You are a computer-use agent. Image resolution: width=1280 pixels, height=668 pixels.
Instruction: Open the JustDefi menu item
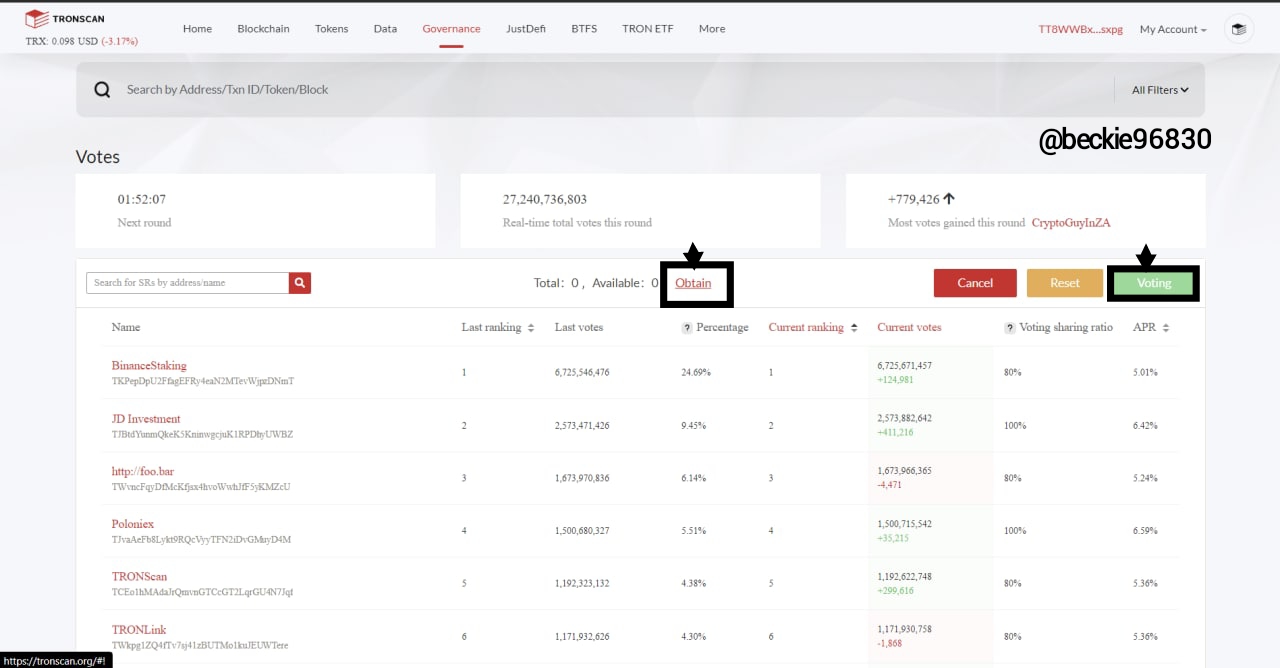526,29
